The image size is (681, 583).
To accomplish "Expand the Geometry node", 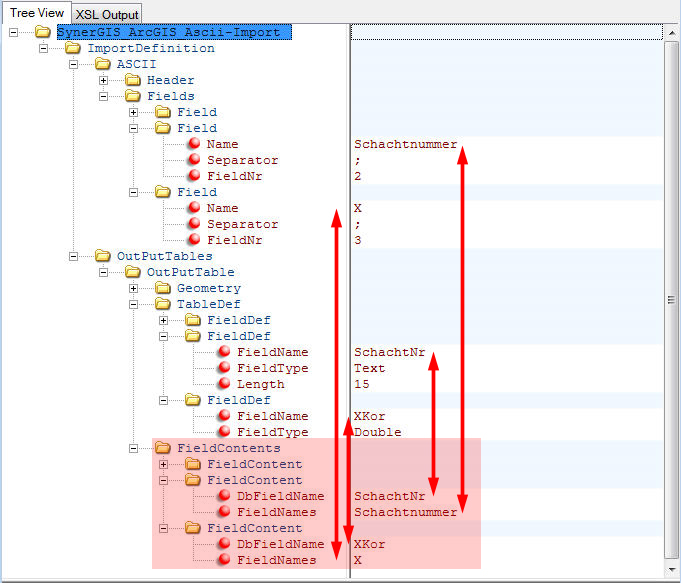I will tap(133, 288).
